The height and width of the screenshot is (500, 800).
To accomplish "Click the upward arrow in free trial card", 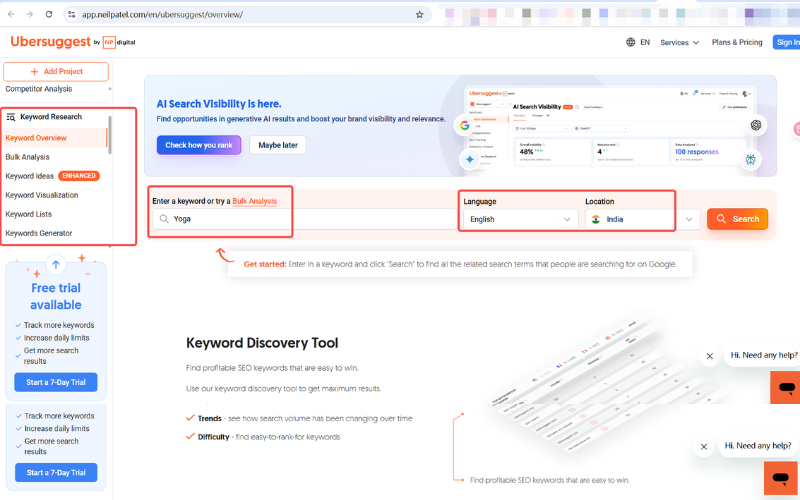I will tap(56, 265).
